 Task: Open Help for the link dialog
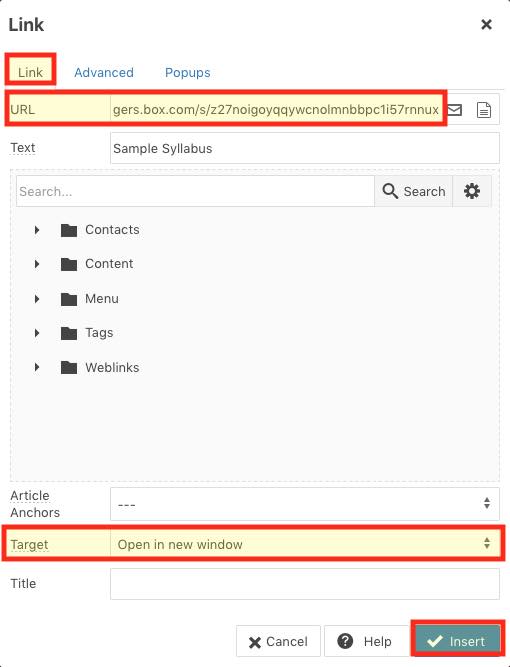click(365, 641)
